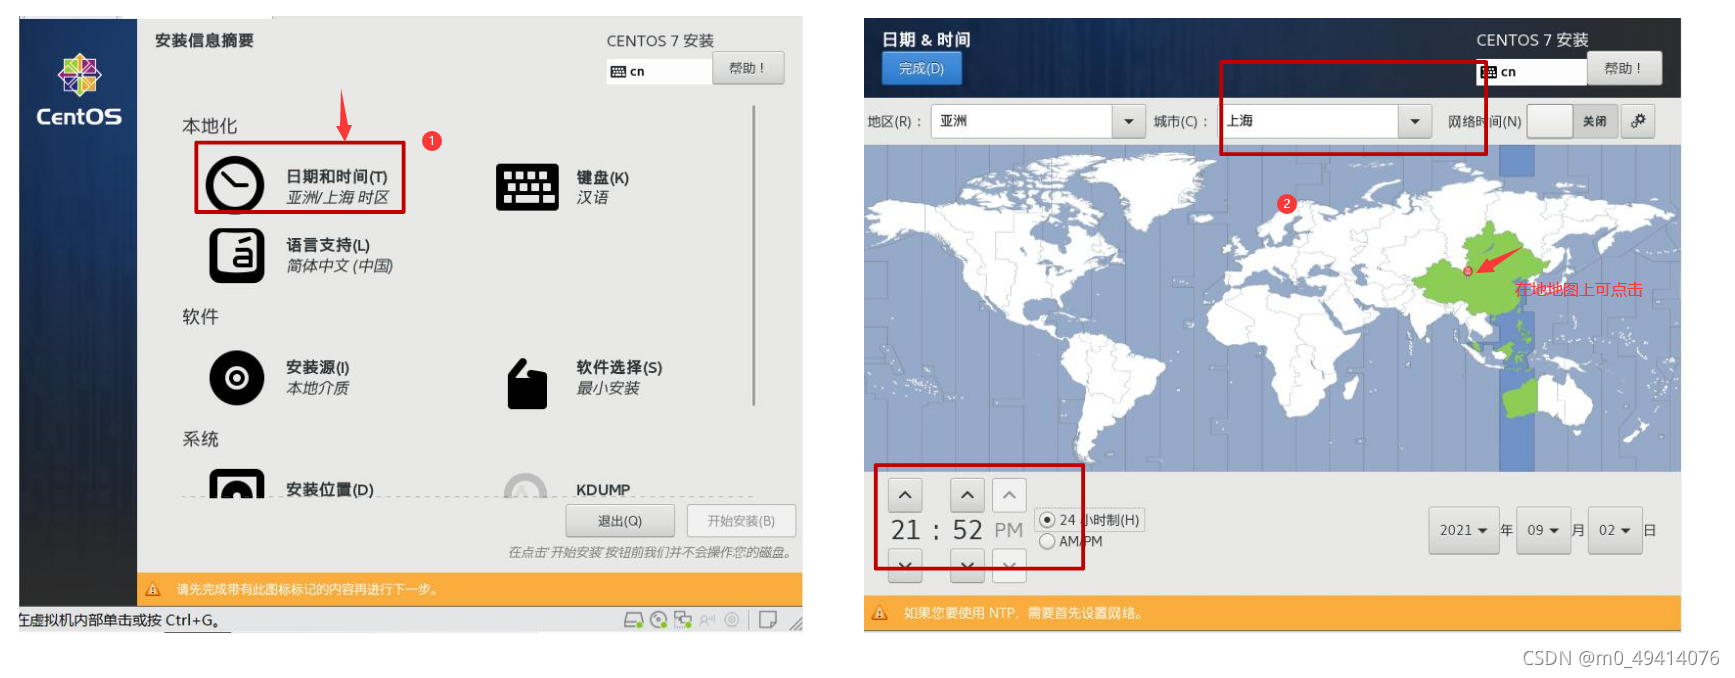Toggle the 网络时间(N) switch
Image resolution: width=1735 pixels, height=678 pixels.
(x=1571, y=121)
